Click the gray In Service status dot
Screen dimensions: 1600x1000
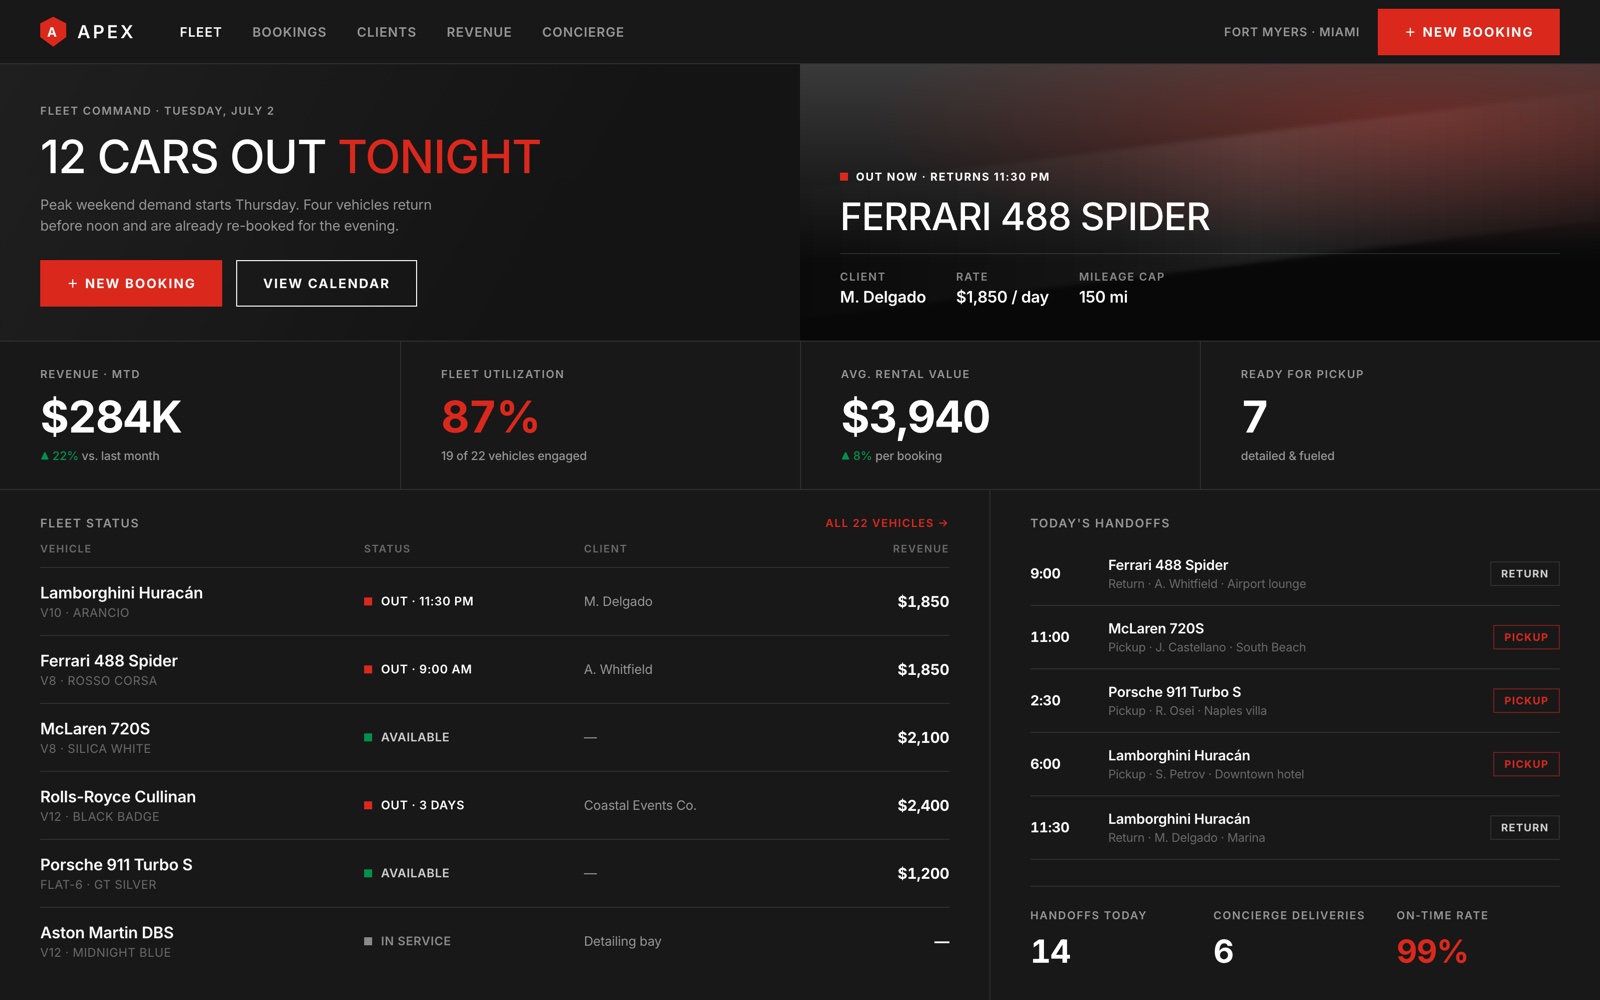368,941
